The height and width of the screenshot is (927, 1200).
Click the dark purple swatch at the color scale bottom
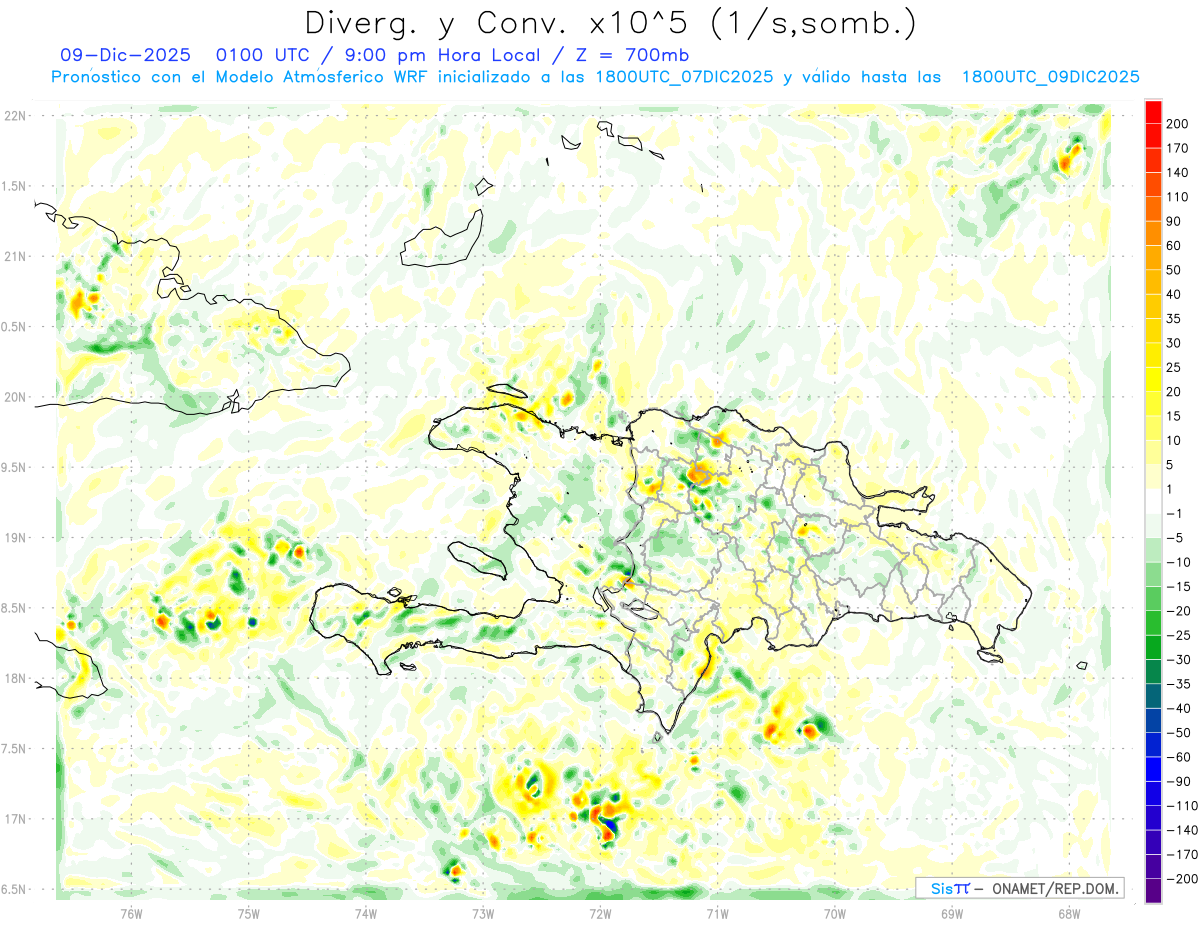point(1153,890)
